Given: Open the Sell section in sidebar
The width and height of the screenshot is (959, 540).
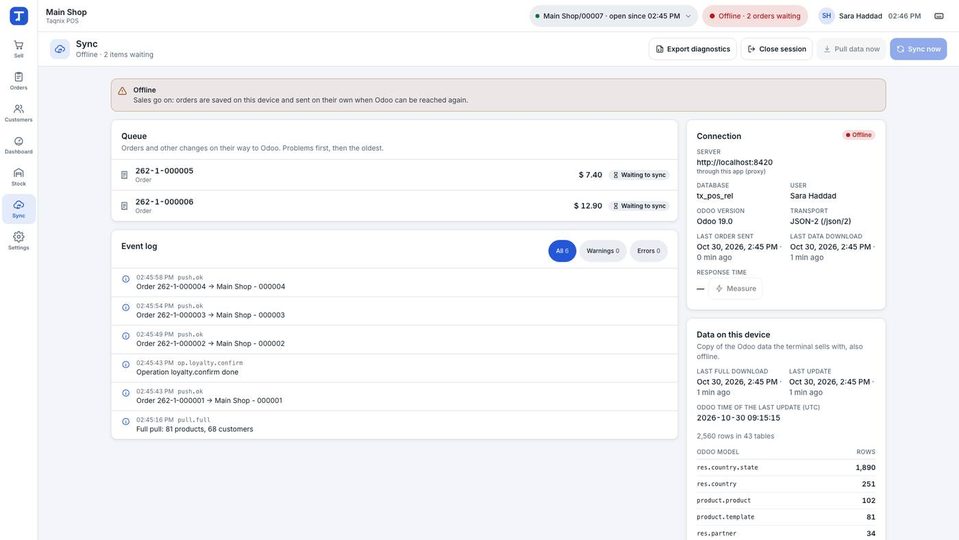Looking at the screenshot, I should click(x=18, y=48).
